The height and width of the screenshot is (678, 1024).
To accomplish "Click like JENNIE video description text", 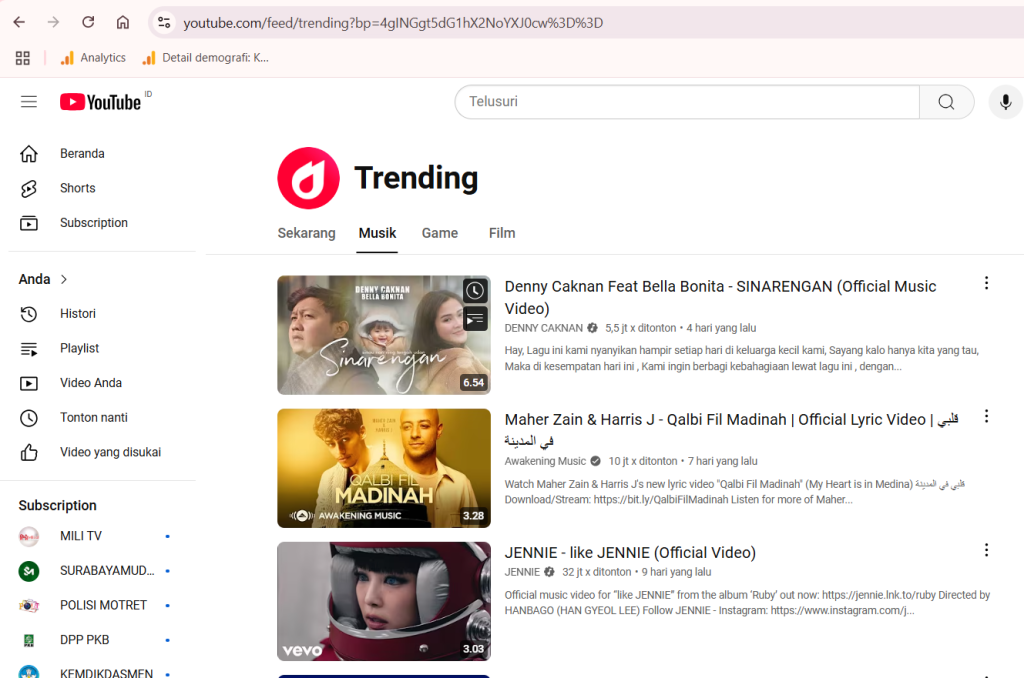I will (x=747, y=603).
